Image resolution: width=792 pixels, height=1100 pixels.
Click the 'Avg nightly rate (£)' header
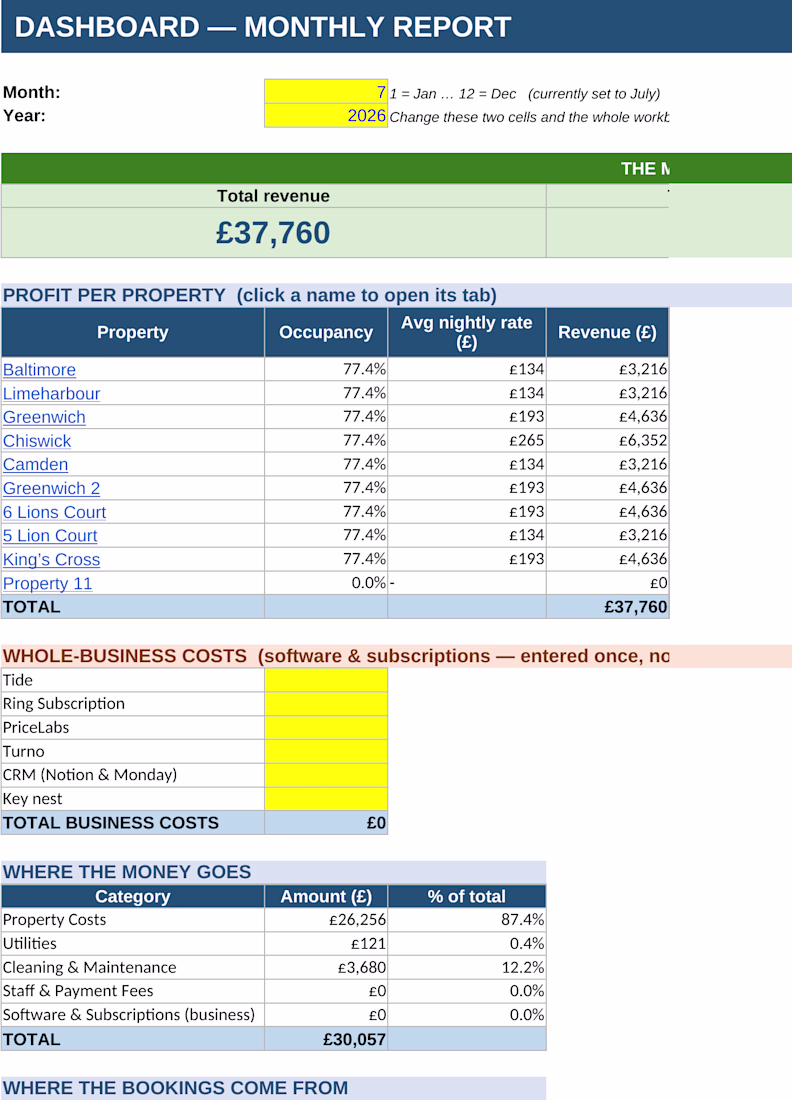(x=467, y=333)
